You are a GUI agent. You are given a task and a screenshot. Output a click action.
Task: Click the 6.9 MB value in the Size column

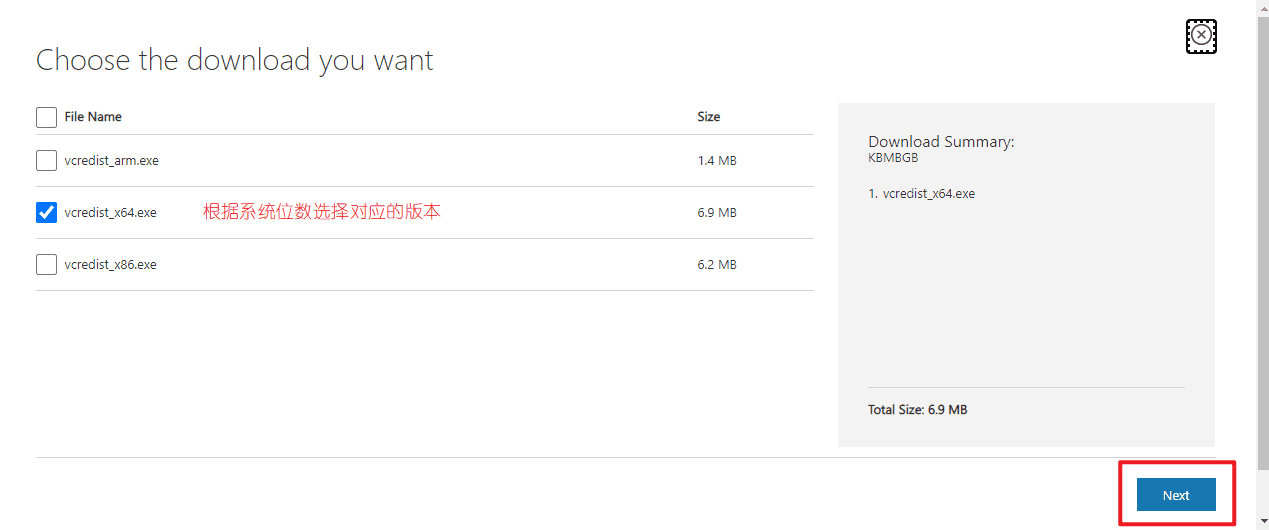[717, 212]
